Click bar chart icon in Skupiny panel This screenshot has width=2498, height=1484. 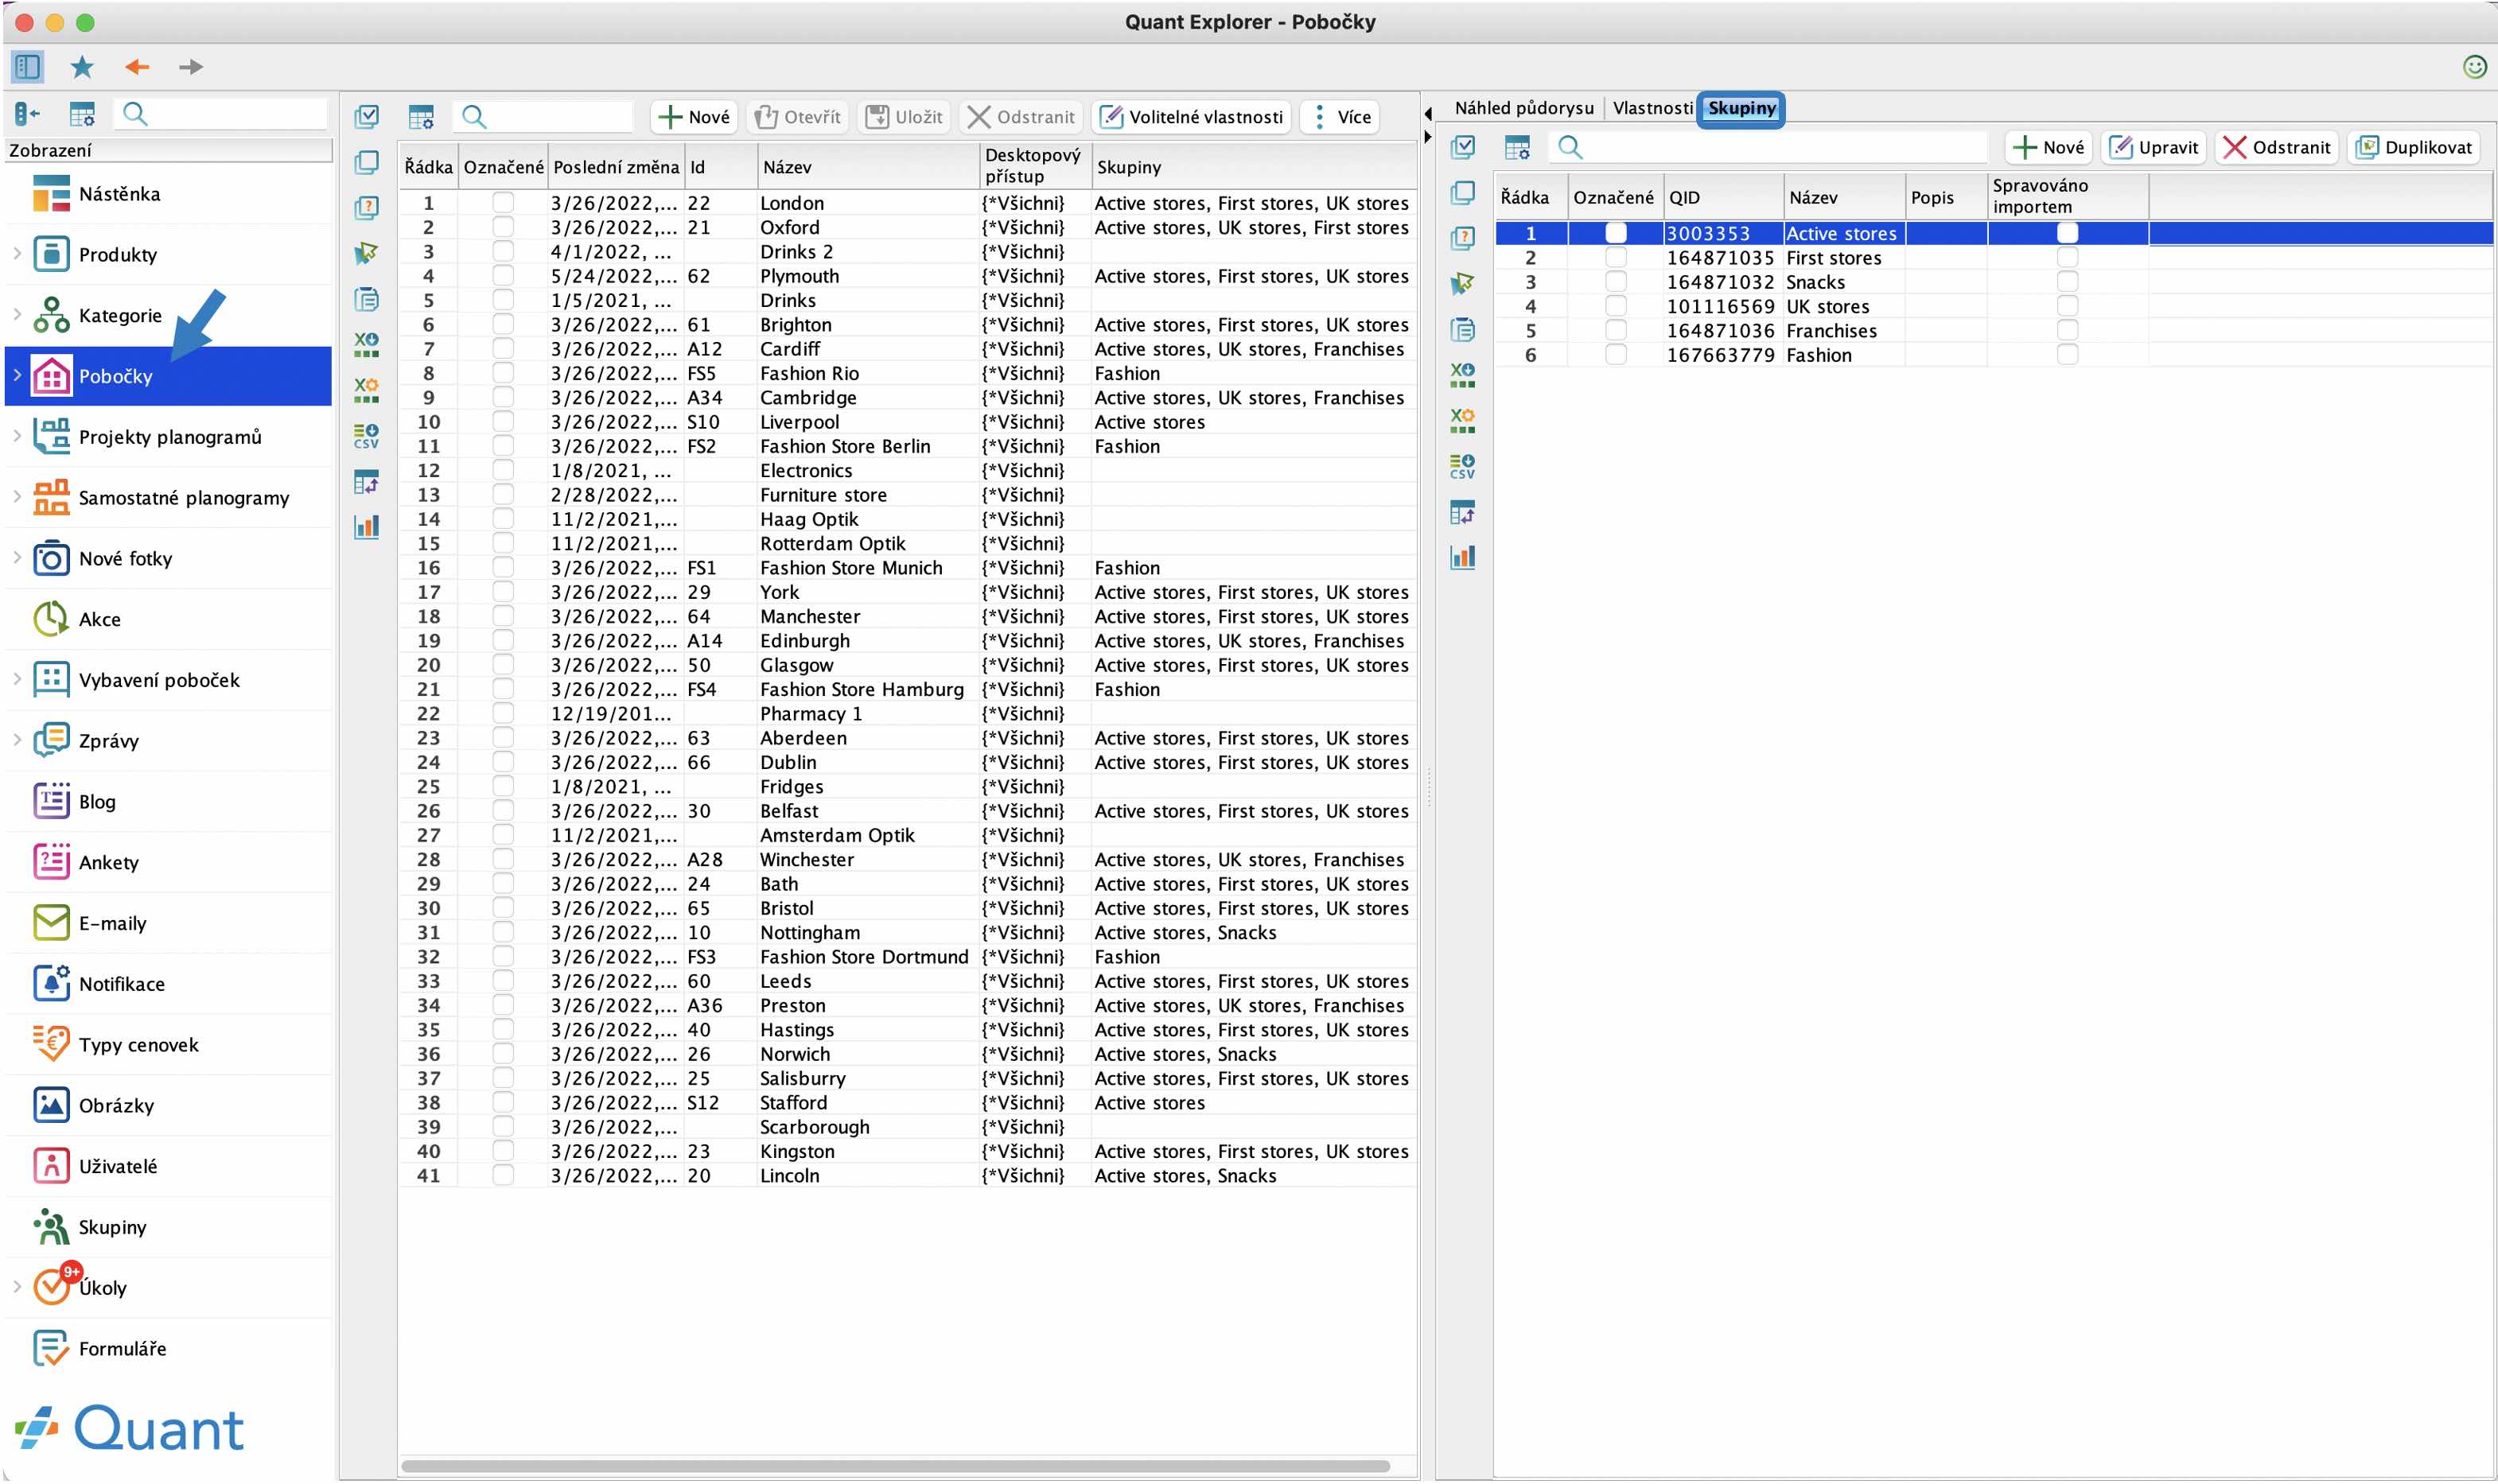1462,557
